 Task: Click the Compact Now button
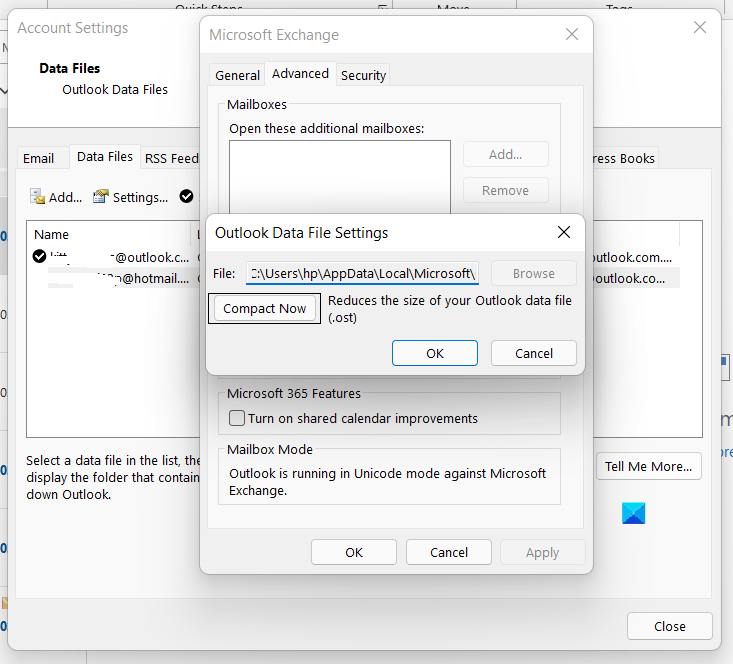click(x=264, y=309)
